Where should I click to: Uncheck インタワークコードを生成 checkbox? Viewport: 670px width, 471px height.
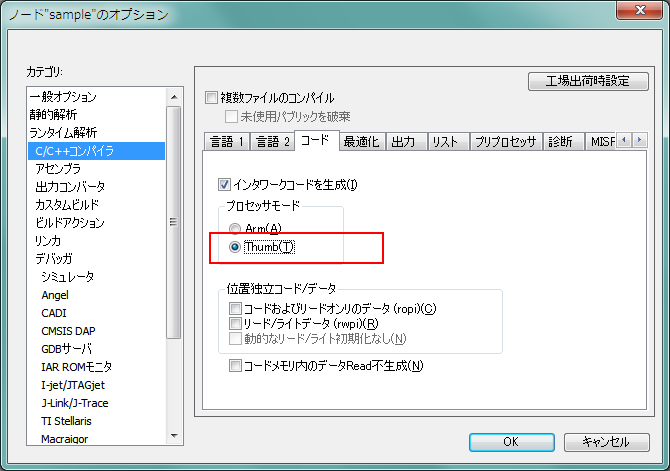tap(225, 184)
